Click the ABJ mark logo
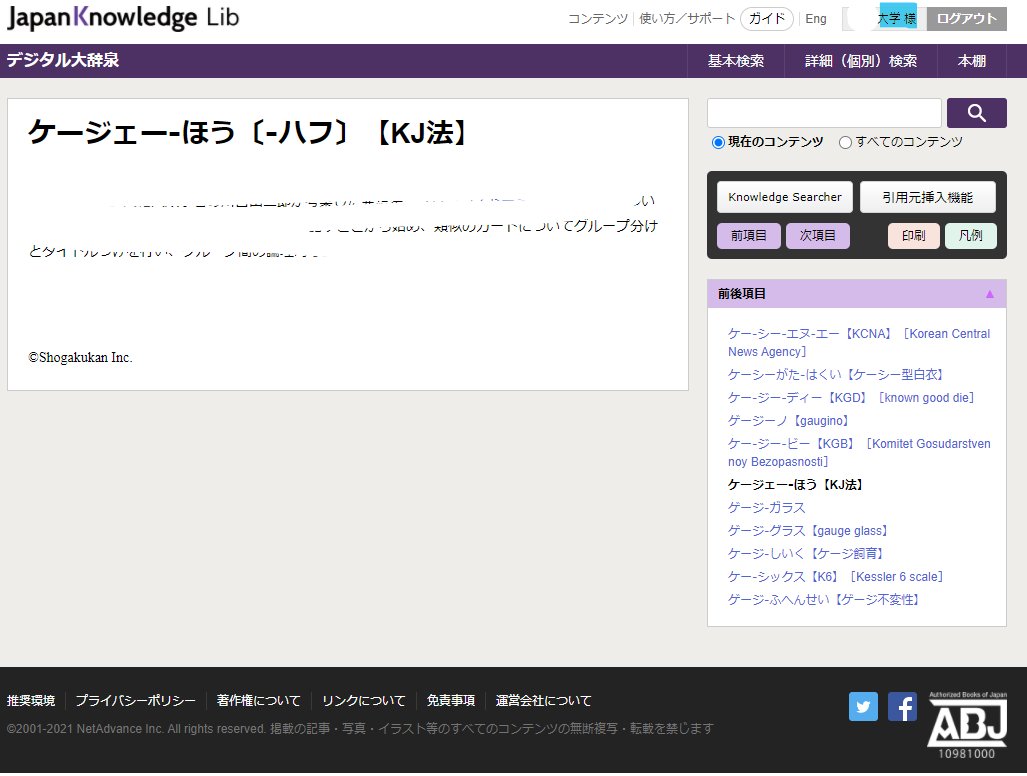 966,722
